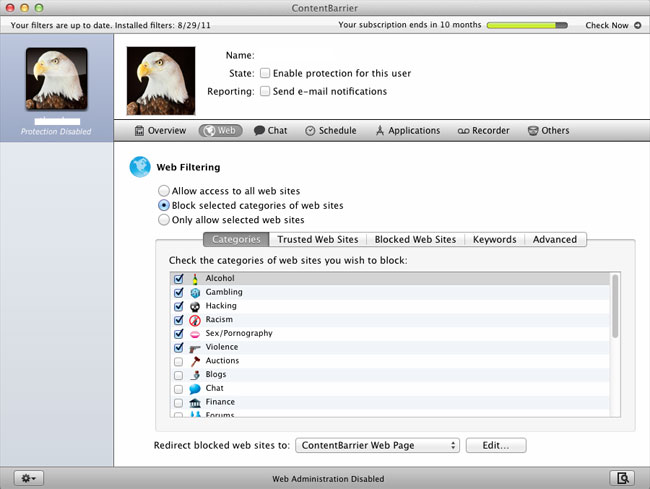The width and height of the screenshot is (650, 489).
Task: Click the Edit... button
Action: pos(495,445)
